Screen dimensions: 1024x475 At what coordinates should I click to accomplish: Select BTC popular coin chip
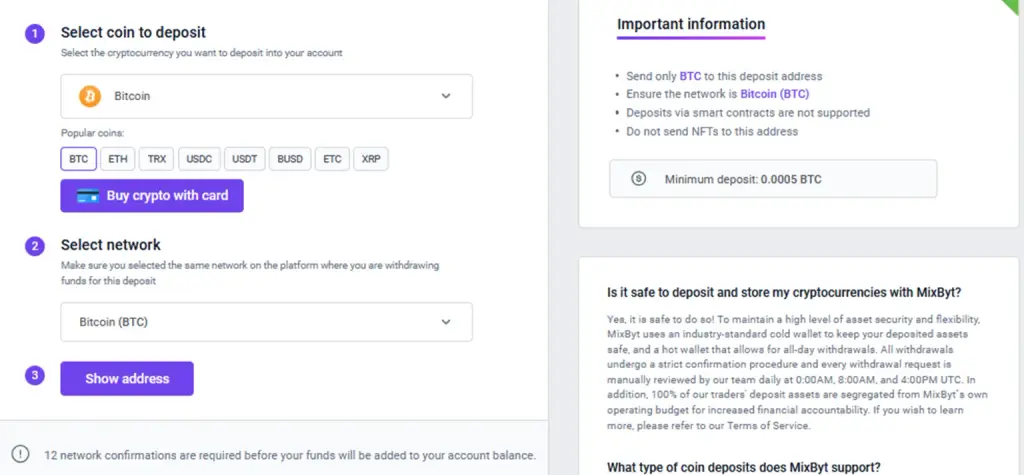(78, 159)
